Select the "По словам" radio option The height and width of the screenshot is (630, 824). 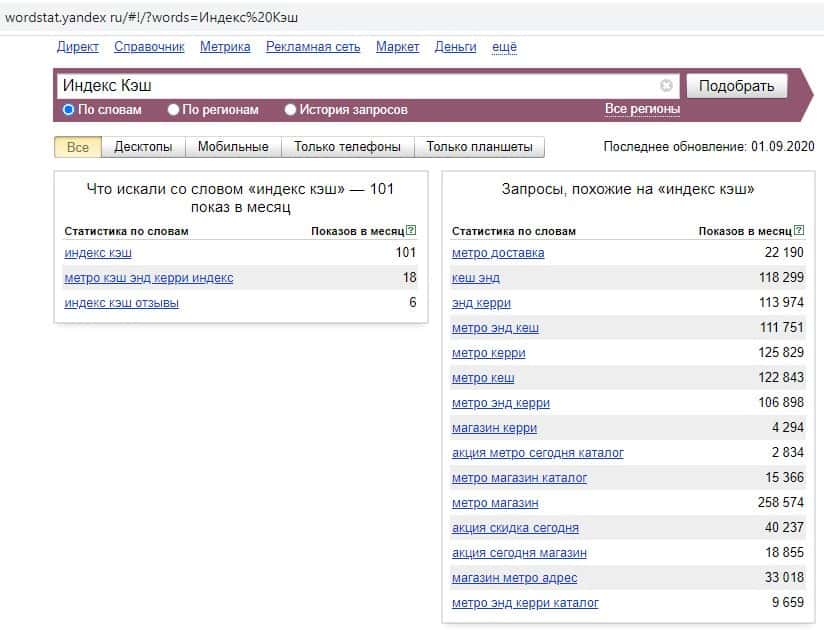pos(69,110)
